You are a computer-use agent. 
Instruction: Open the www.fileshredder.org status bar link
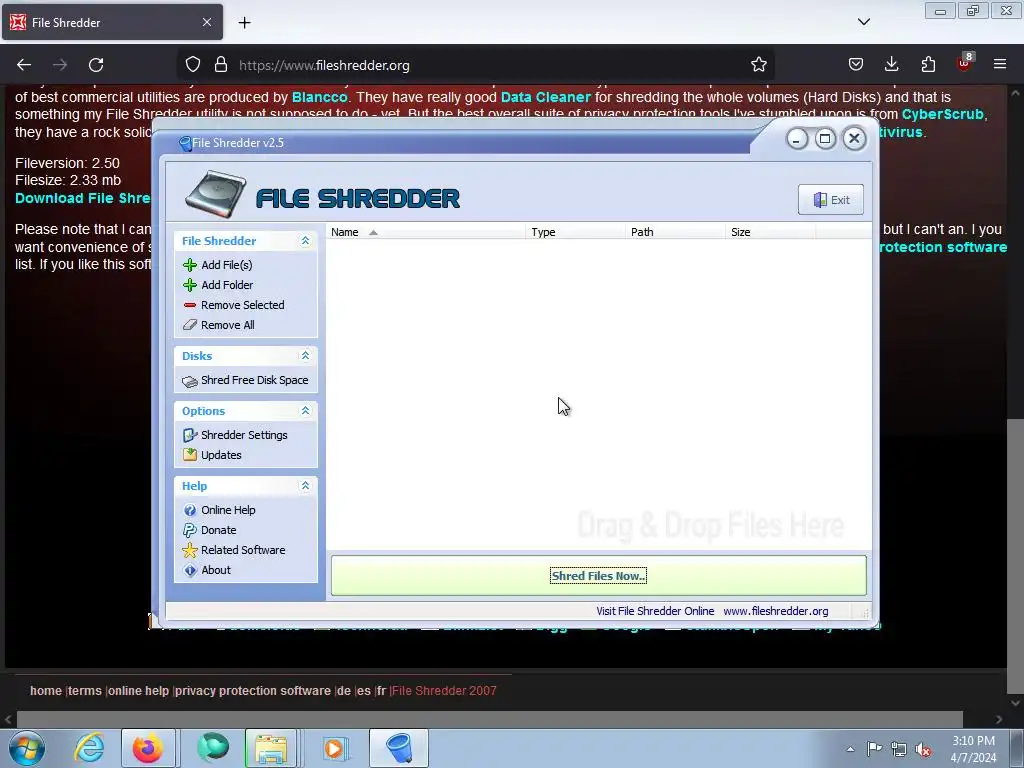point(776,611)
